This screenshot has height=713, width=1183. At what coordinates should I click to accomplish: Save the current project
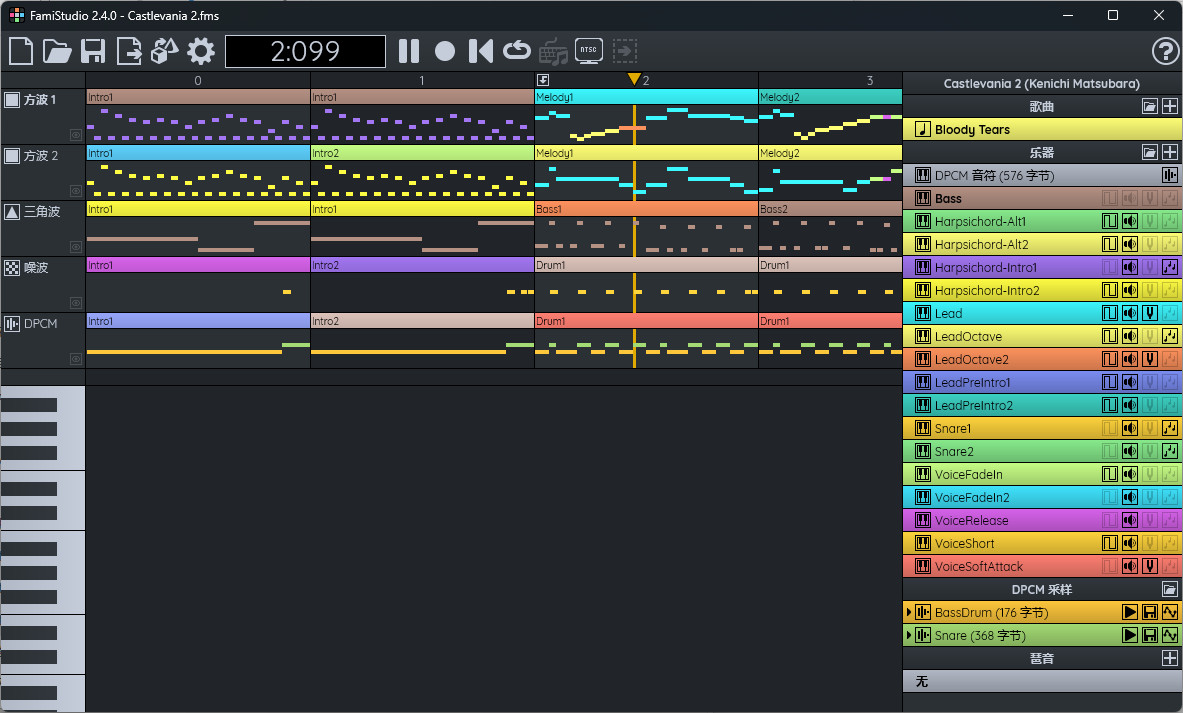point(93,51)
